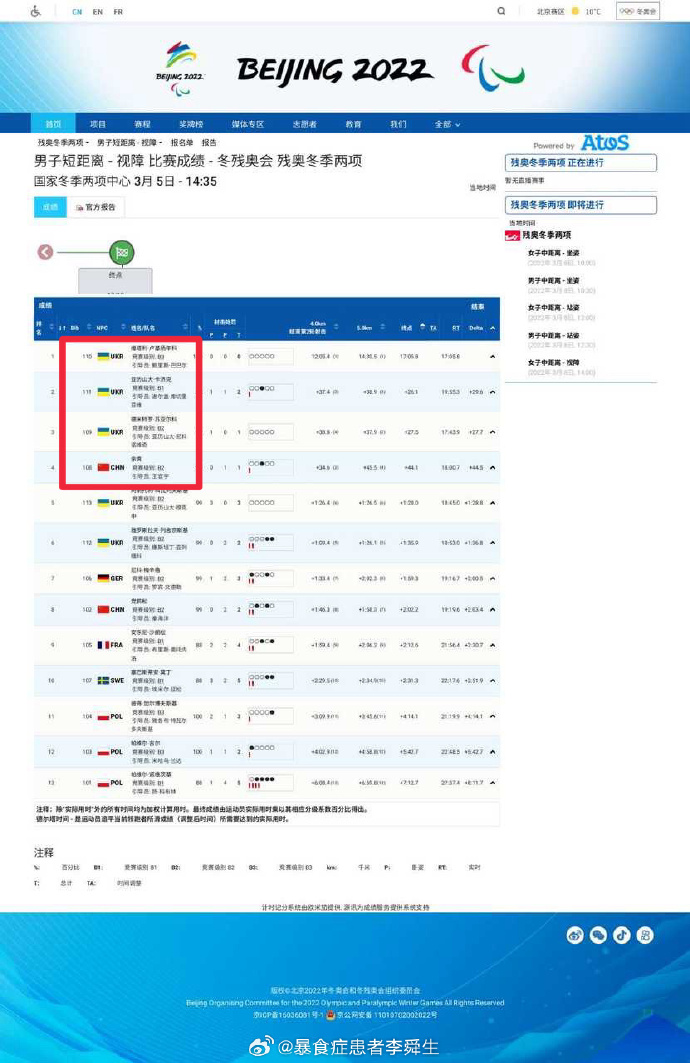The height and width of the screenshot is (1063, 690).
Task: Click the Sweden flag in bib 107 row
Action: [103, 680]
